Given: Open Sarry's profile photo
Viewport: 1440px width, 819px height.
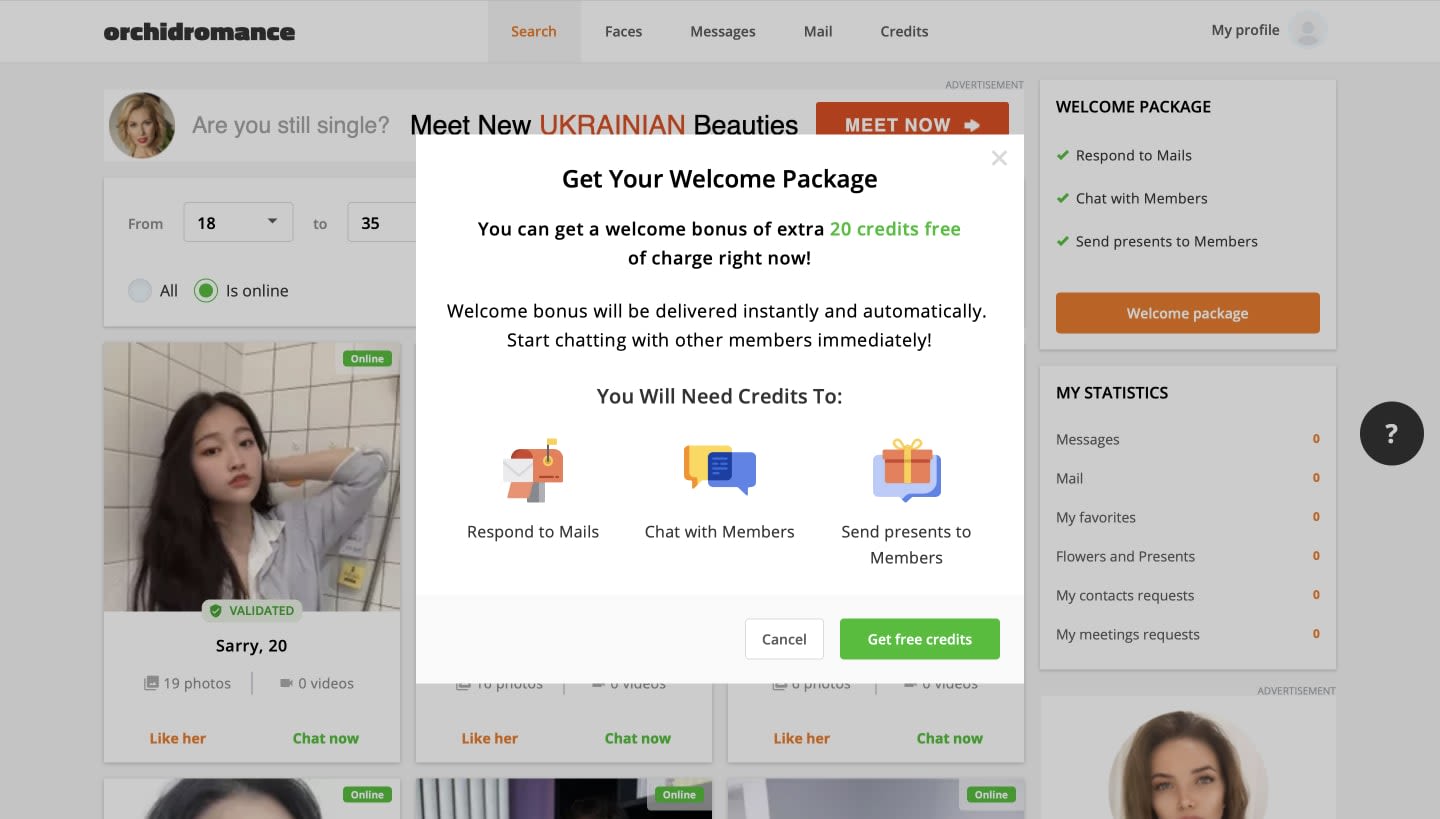Looking at the screenshot, I should click(252, 477).
